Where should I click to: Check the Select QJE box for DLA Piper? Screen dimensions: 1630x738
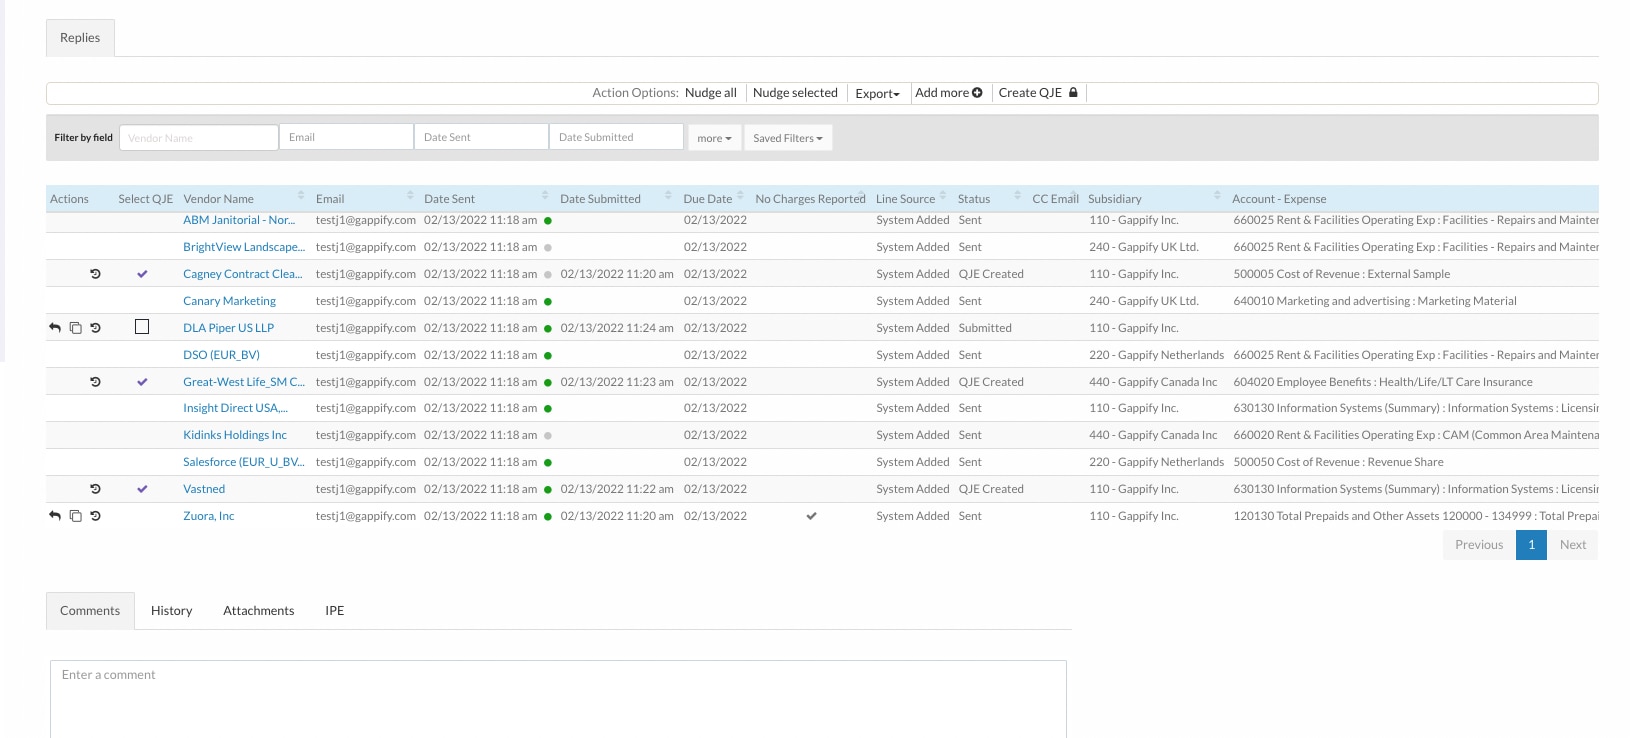142,327
